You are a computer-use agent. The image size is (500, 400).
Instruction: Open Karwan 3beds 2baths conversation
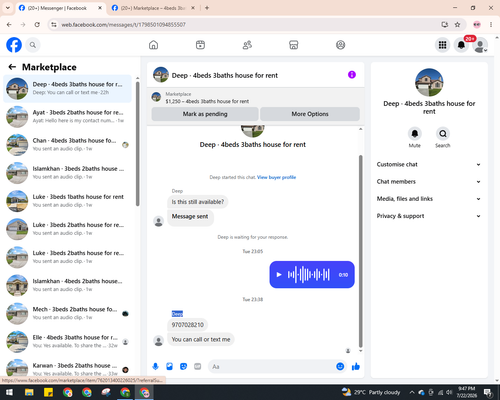67,368
